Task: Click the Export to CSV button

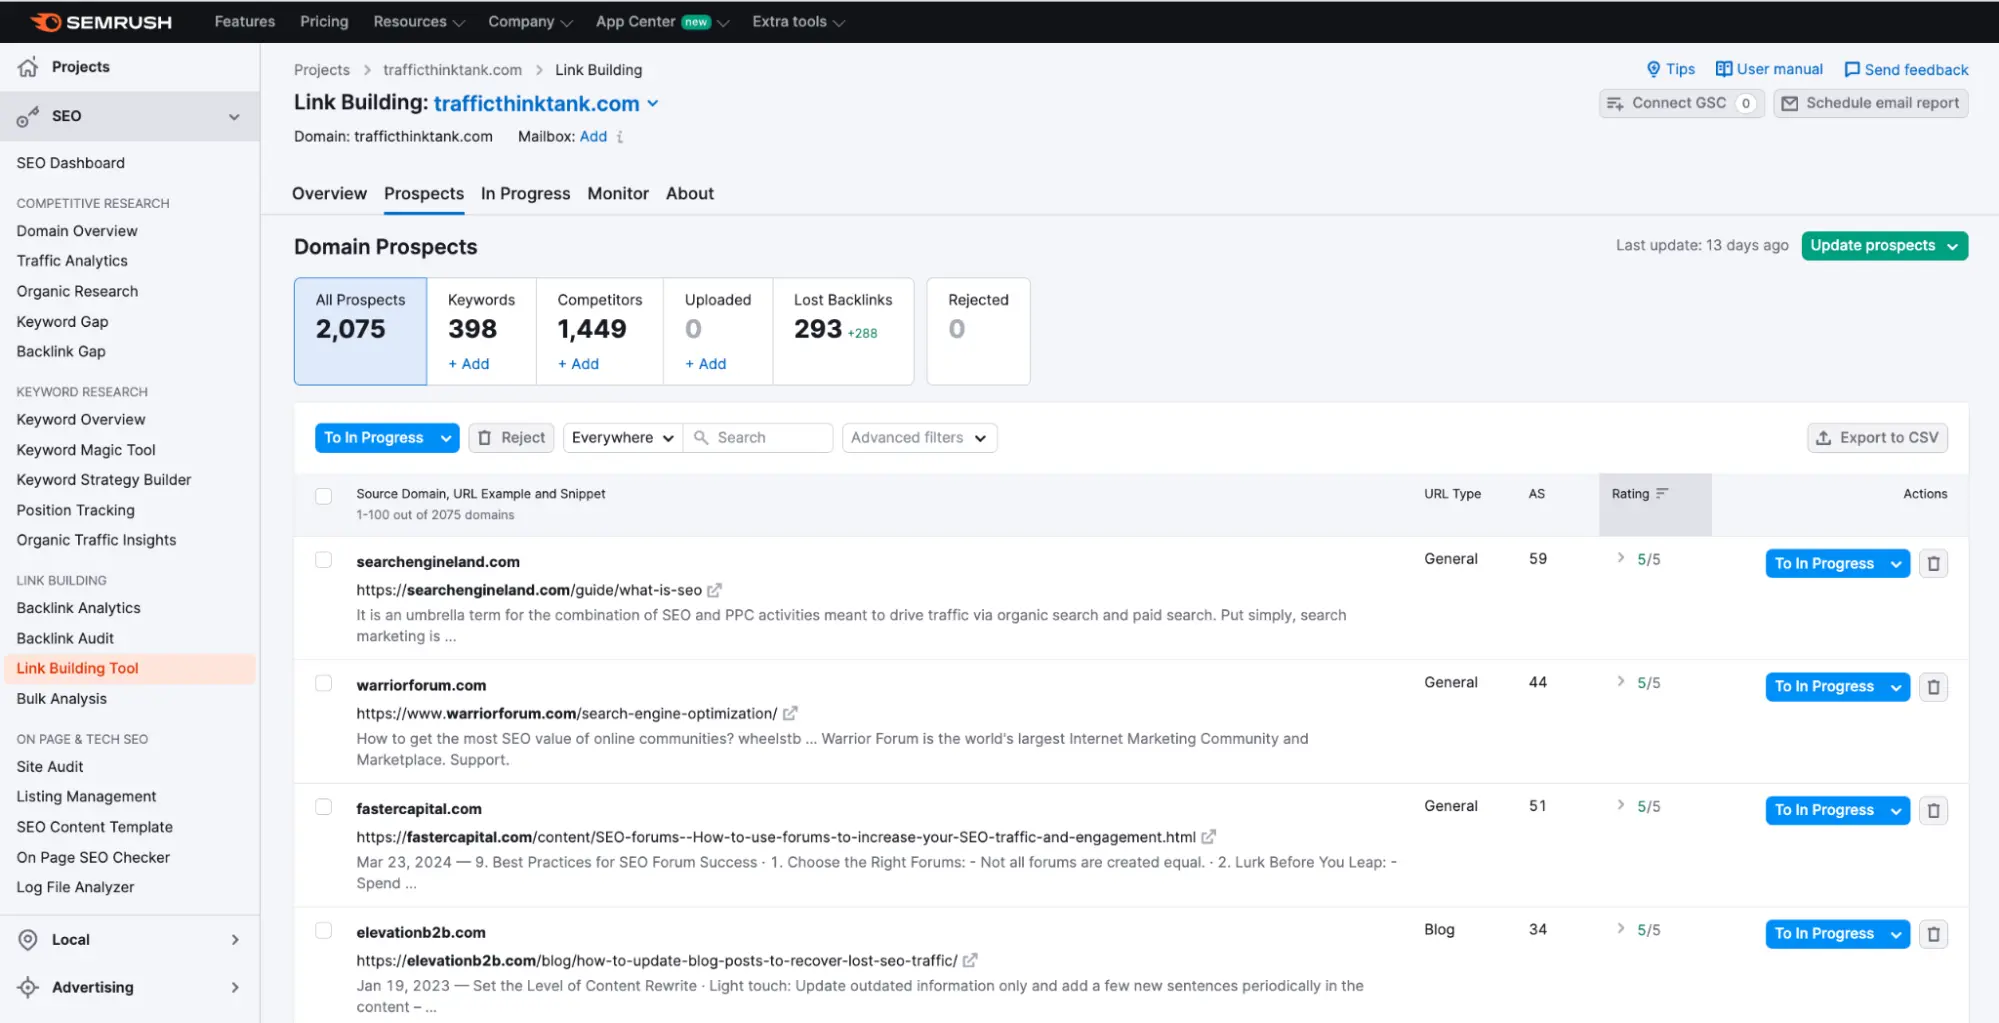Action: pyautogui.click(x=1876, y=437)
